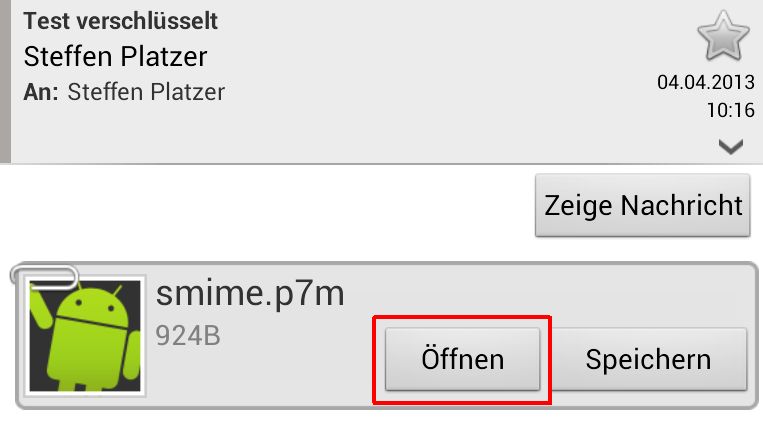The width and height of the screenshot is (763, 428).
Task: Tap the gray bar at header's left edge
Action: (5, 80)
